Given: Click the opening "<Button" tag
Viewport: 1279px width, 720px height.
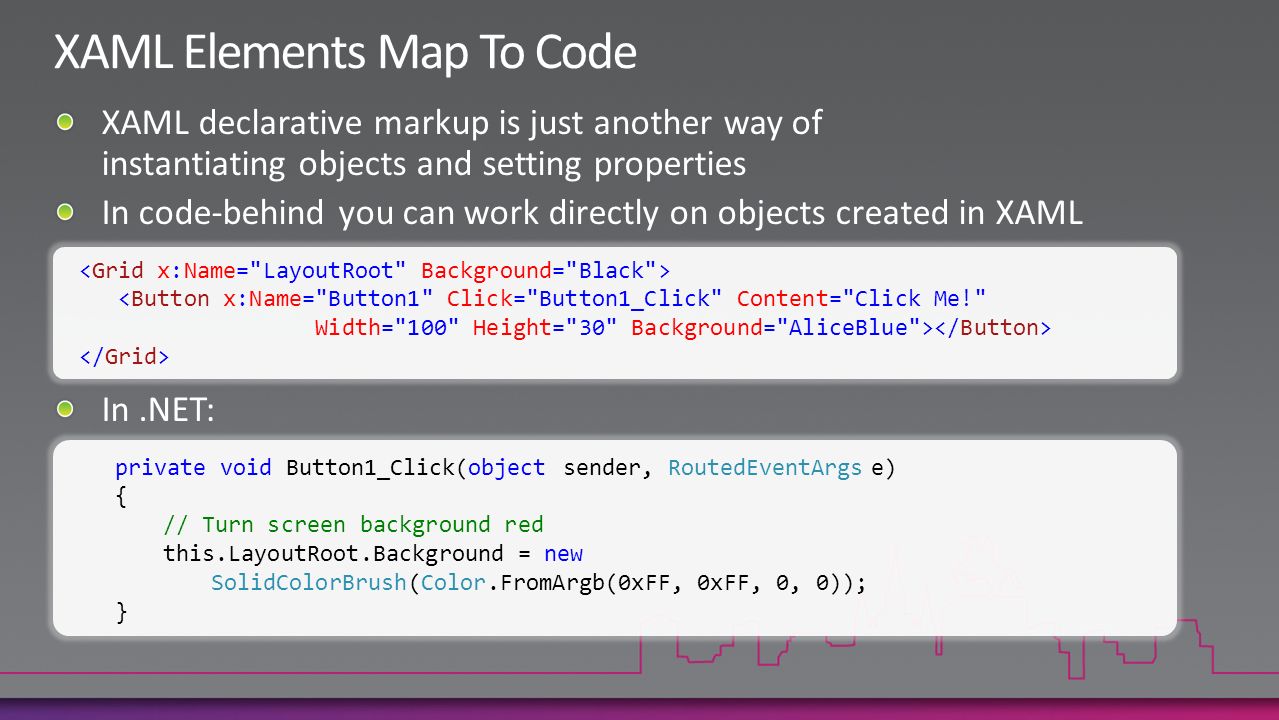Looking at the screenshot, I should pyautogui.click(x=165, y=299).
